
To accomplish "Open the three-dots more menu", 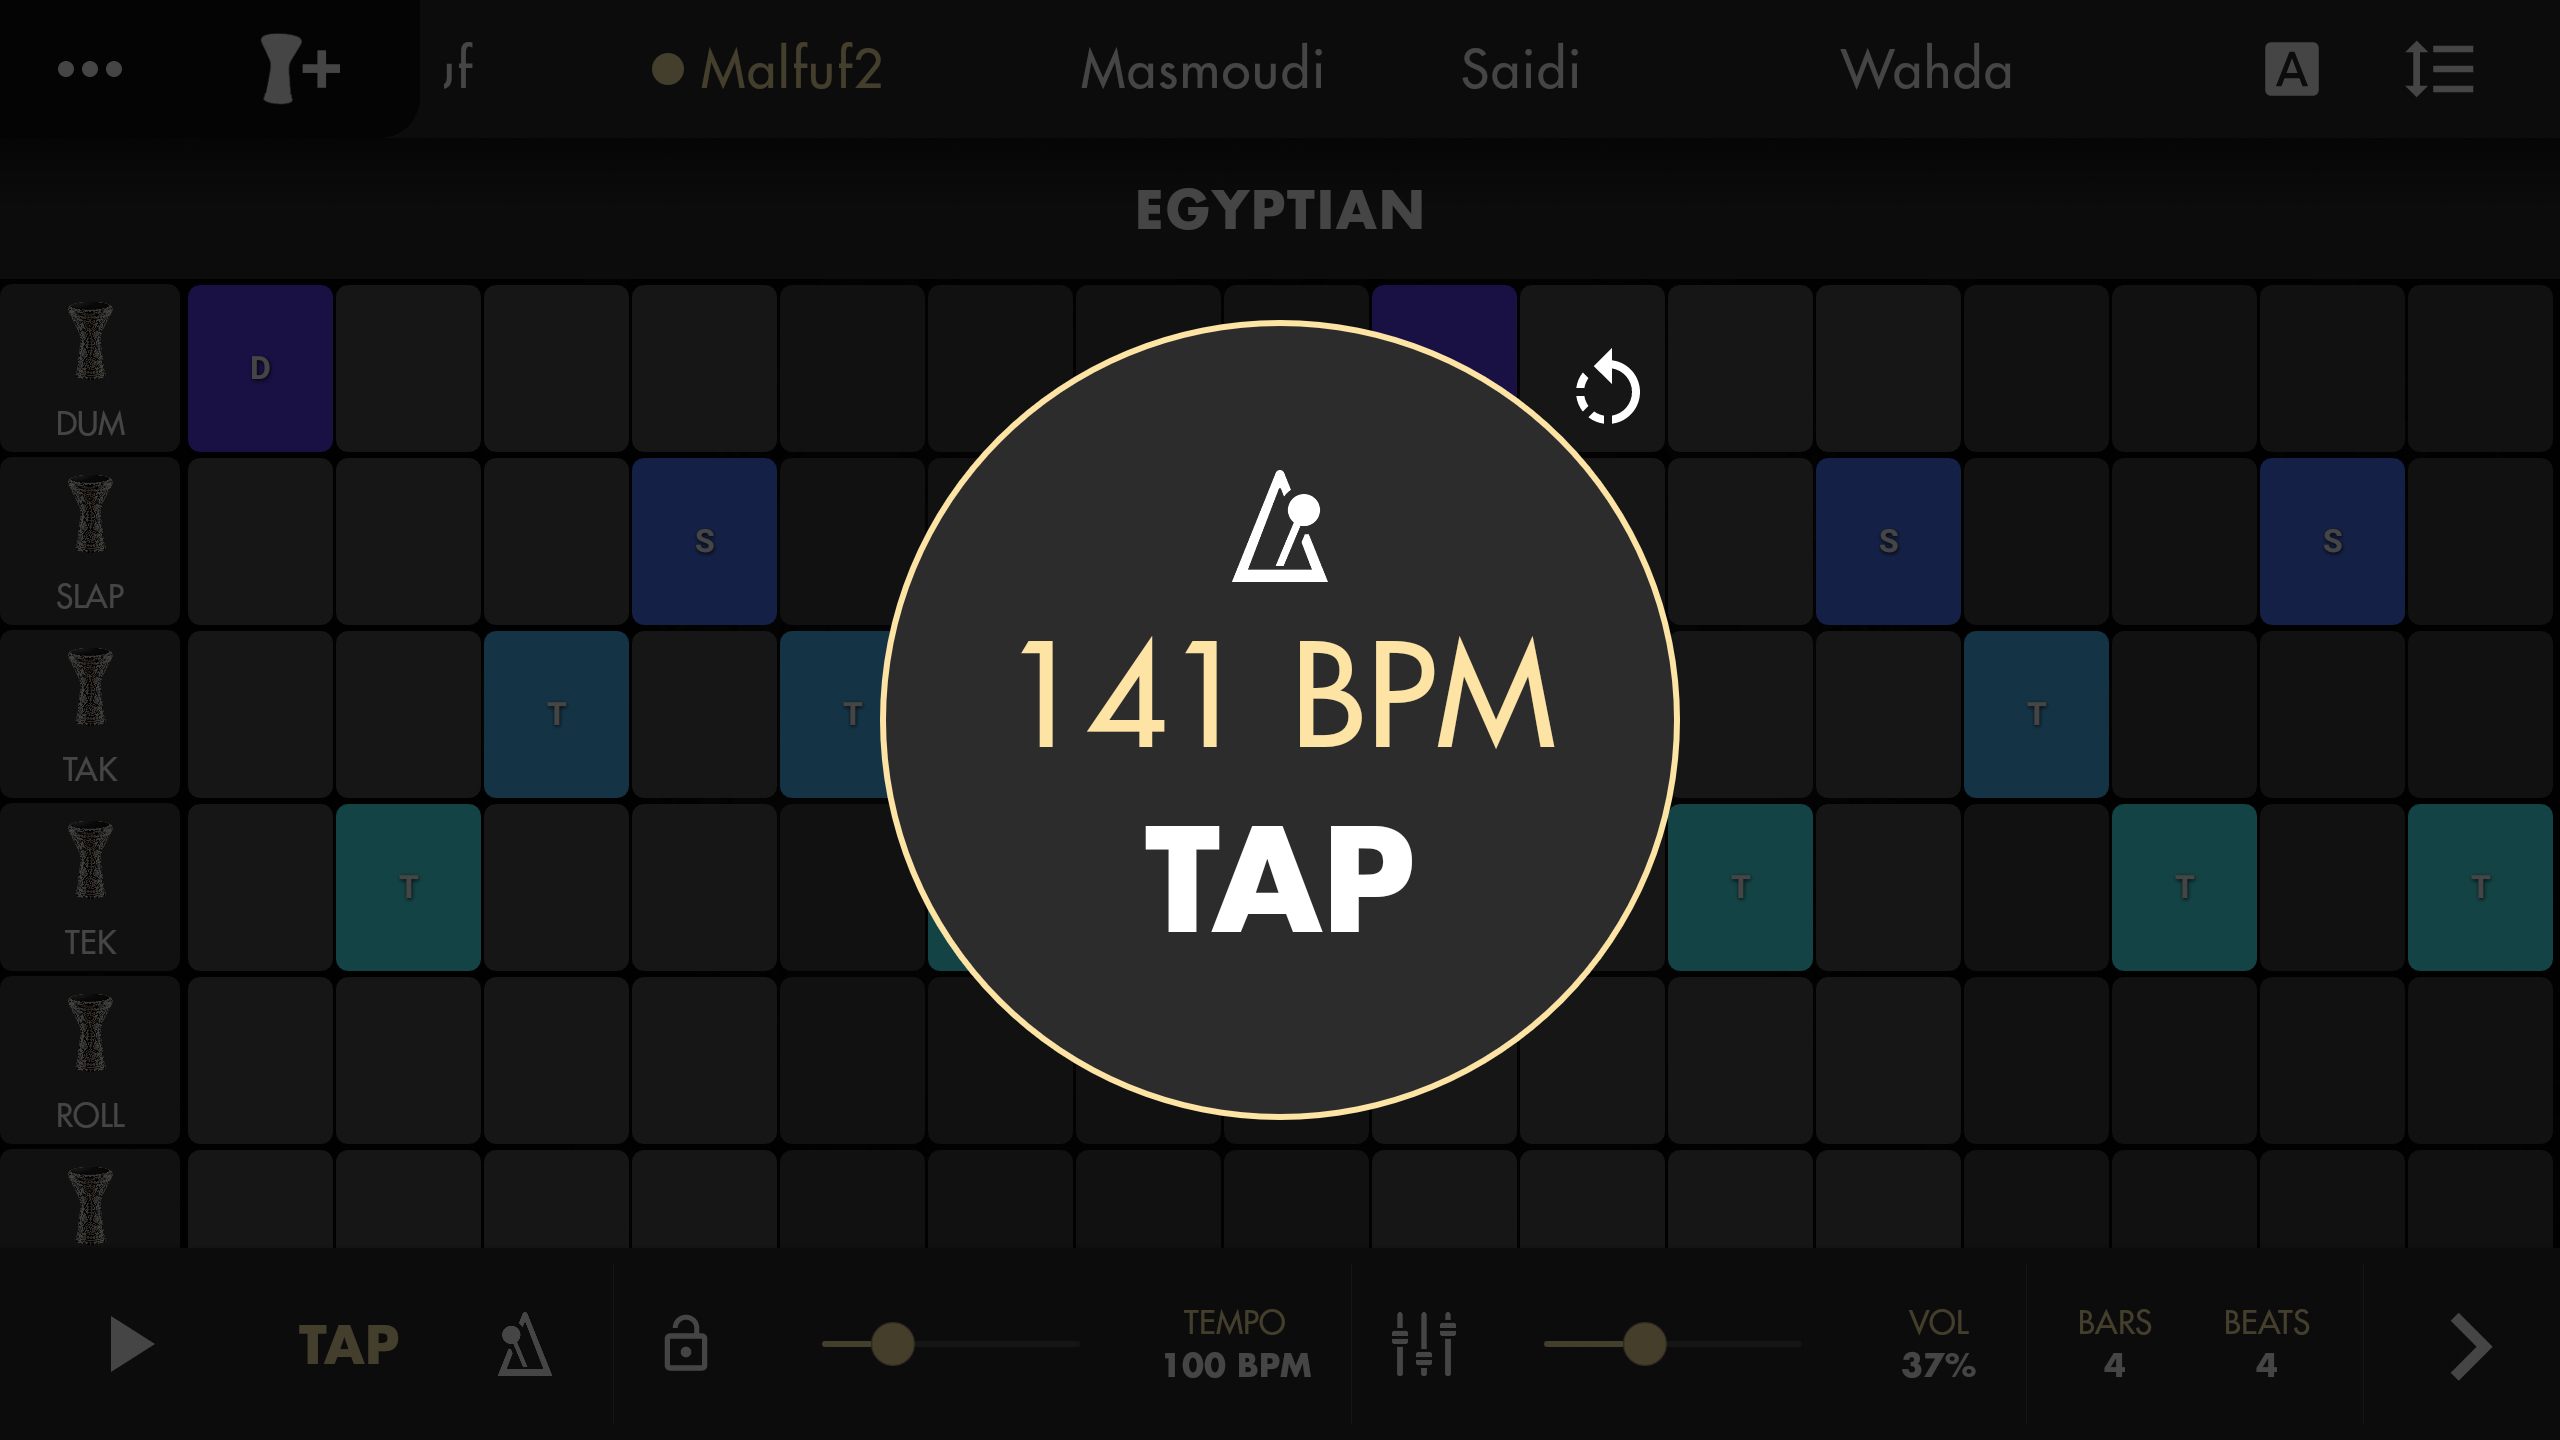I will [x=90, y=69].
